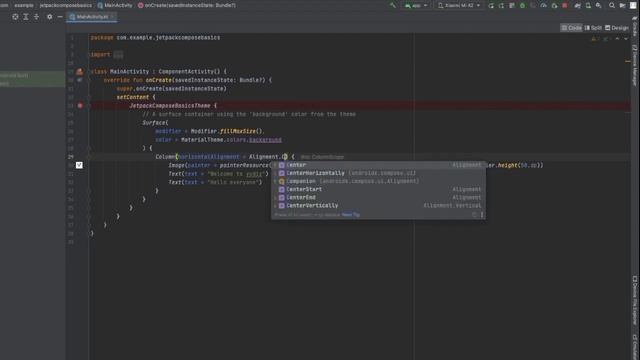The width and height of the screenshot is (640, 360).
Task: Click the account avatar icon in toolbar
Action: (633, 5)
